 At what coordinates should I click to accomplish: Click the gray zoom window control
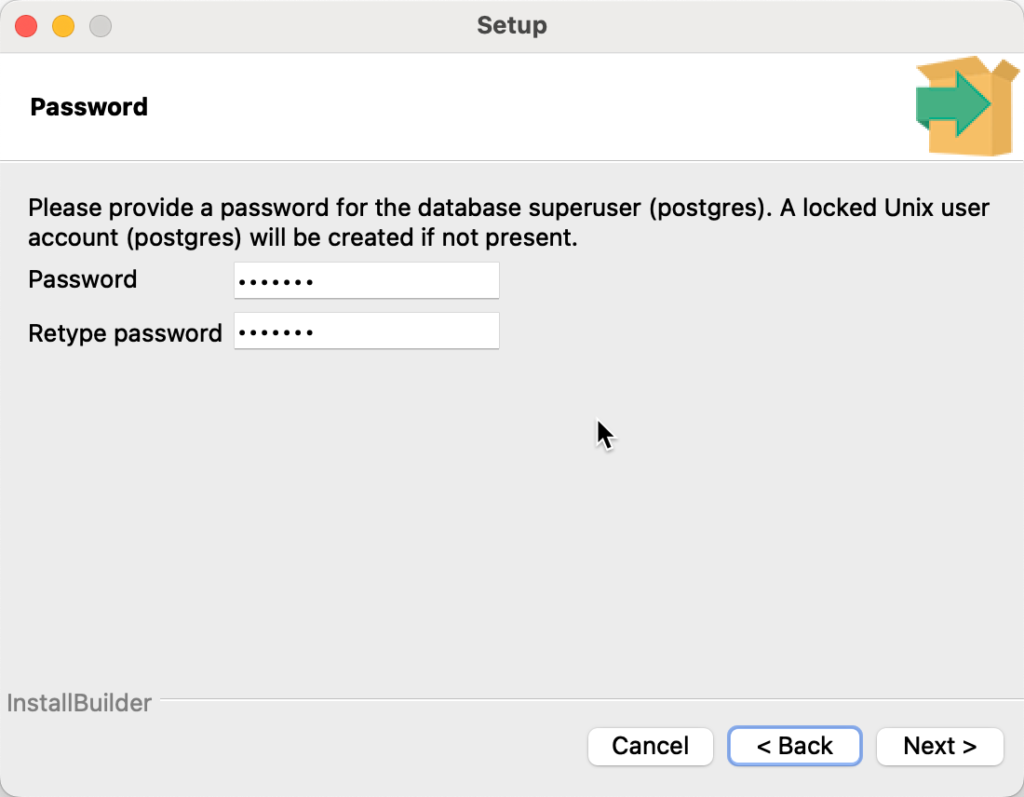pos(100,26)
